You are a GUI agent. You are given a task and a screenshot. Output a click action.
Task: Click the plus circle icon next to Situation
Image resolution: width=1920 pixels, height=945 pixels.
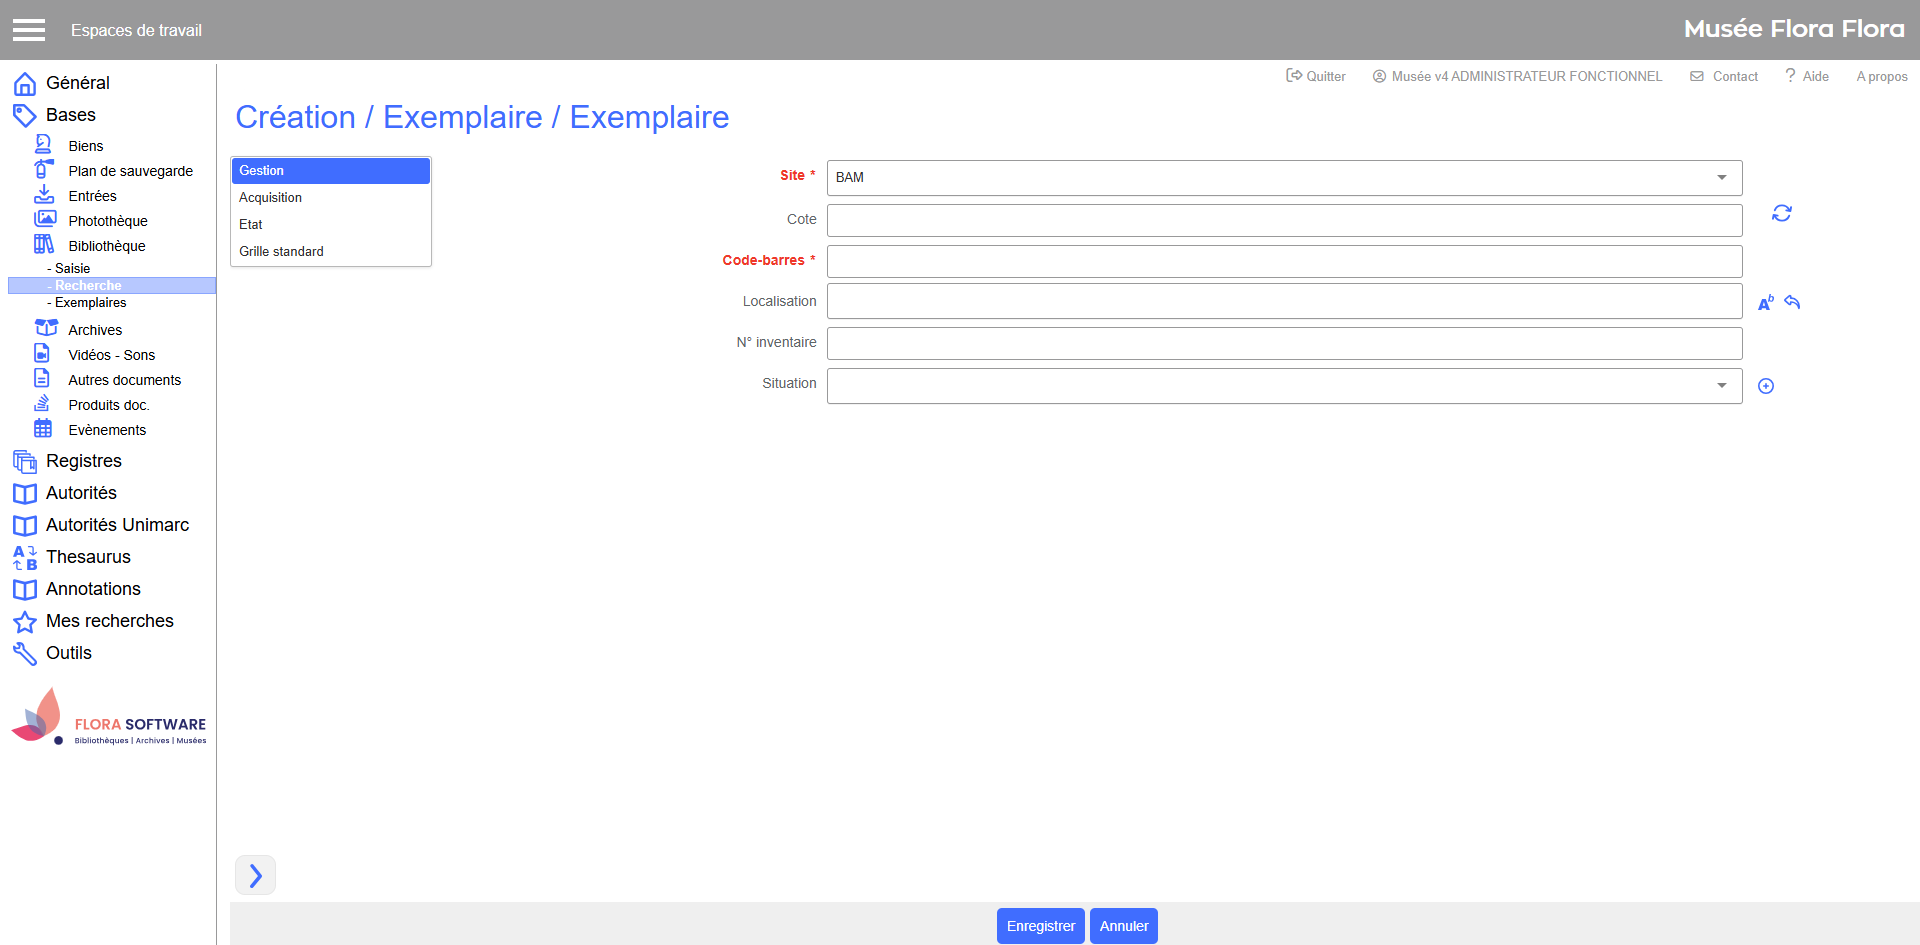pos(1765,386)
